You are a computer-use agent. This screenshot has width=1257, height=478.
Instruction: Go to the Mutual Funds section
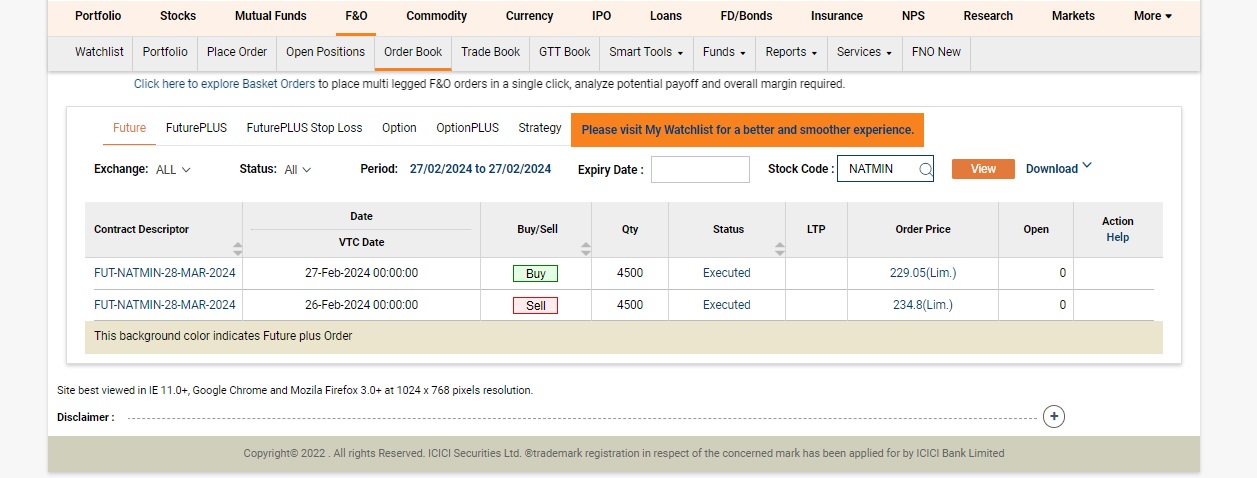click(270, 16)
